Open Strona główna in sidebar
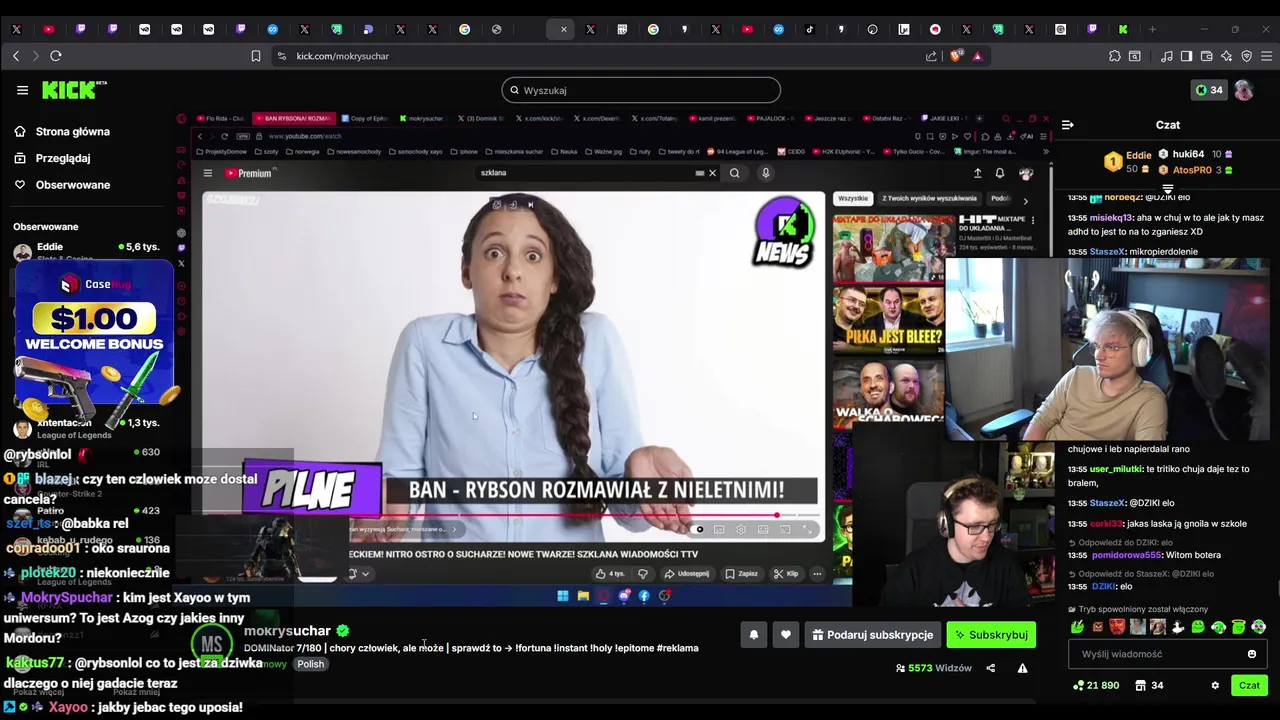The width and height of the screenshot is (1280, 720). click(62, 131)
